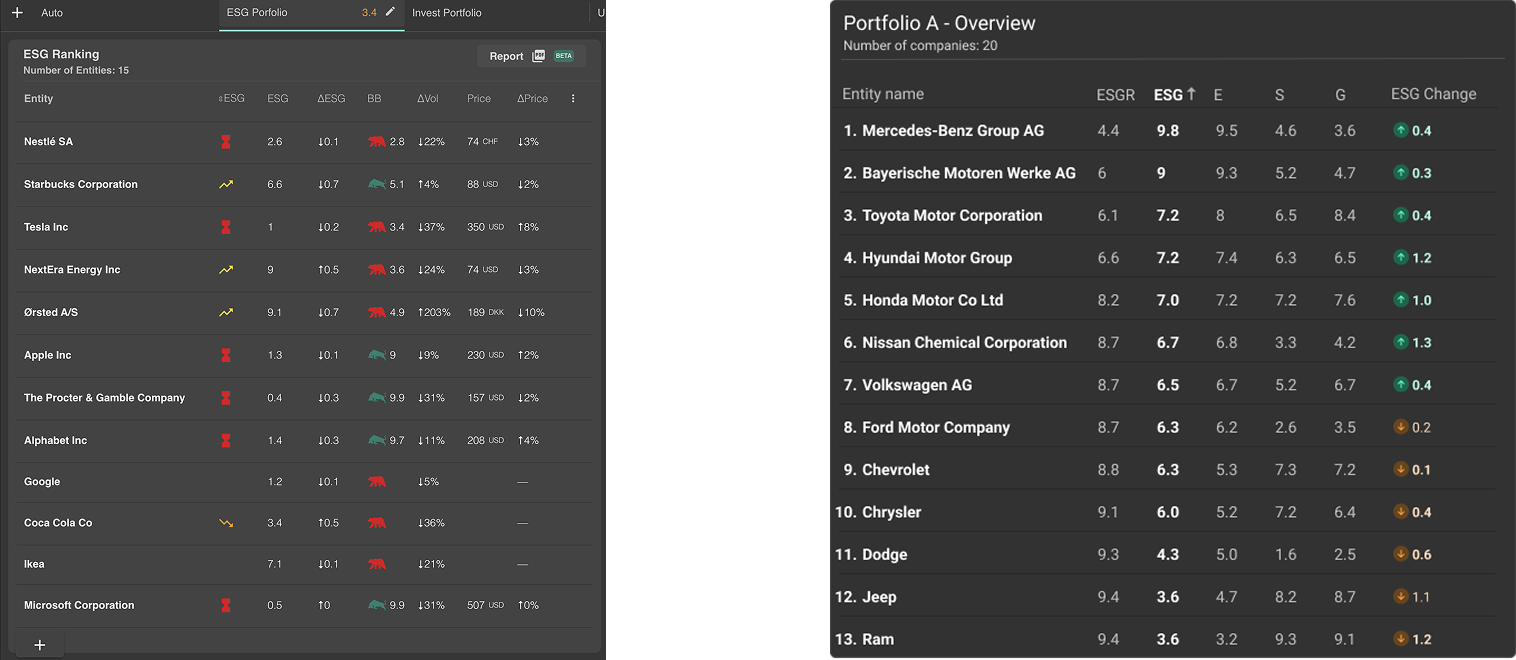
Task: Click Microsoft Corporation price 507 USD
Action: tap(485, 605)
